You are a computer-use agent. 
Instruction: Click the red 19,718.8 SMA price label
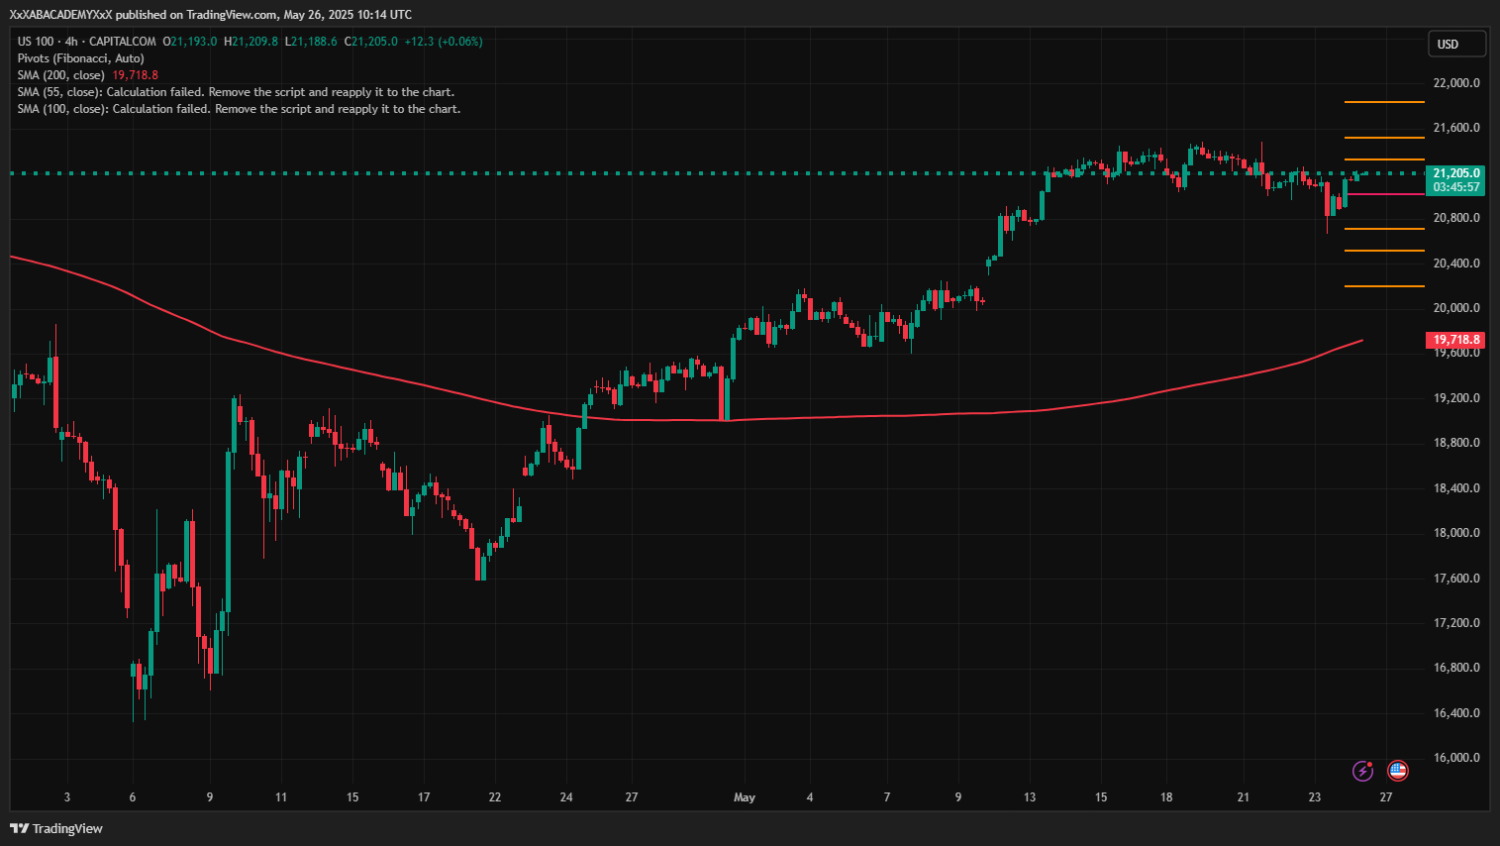[1456, 340]
